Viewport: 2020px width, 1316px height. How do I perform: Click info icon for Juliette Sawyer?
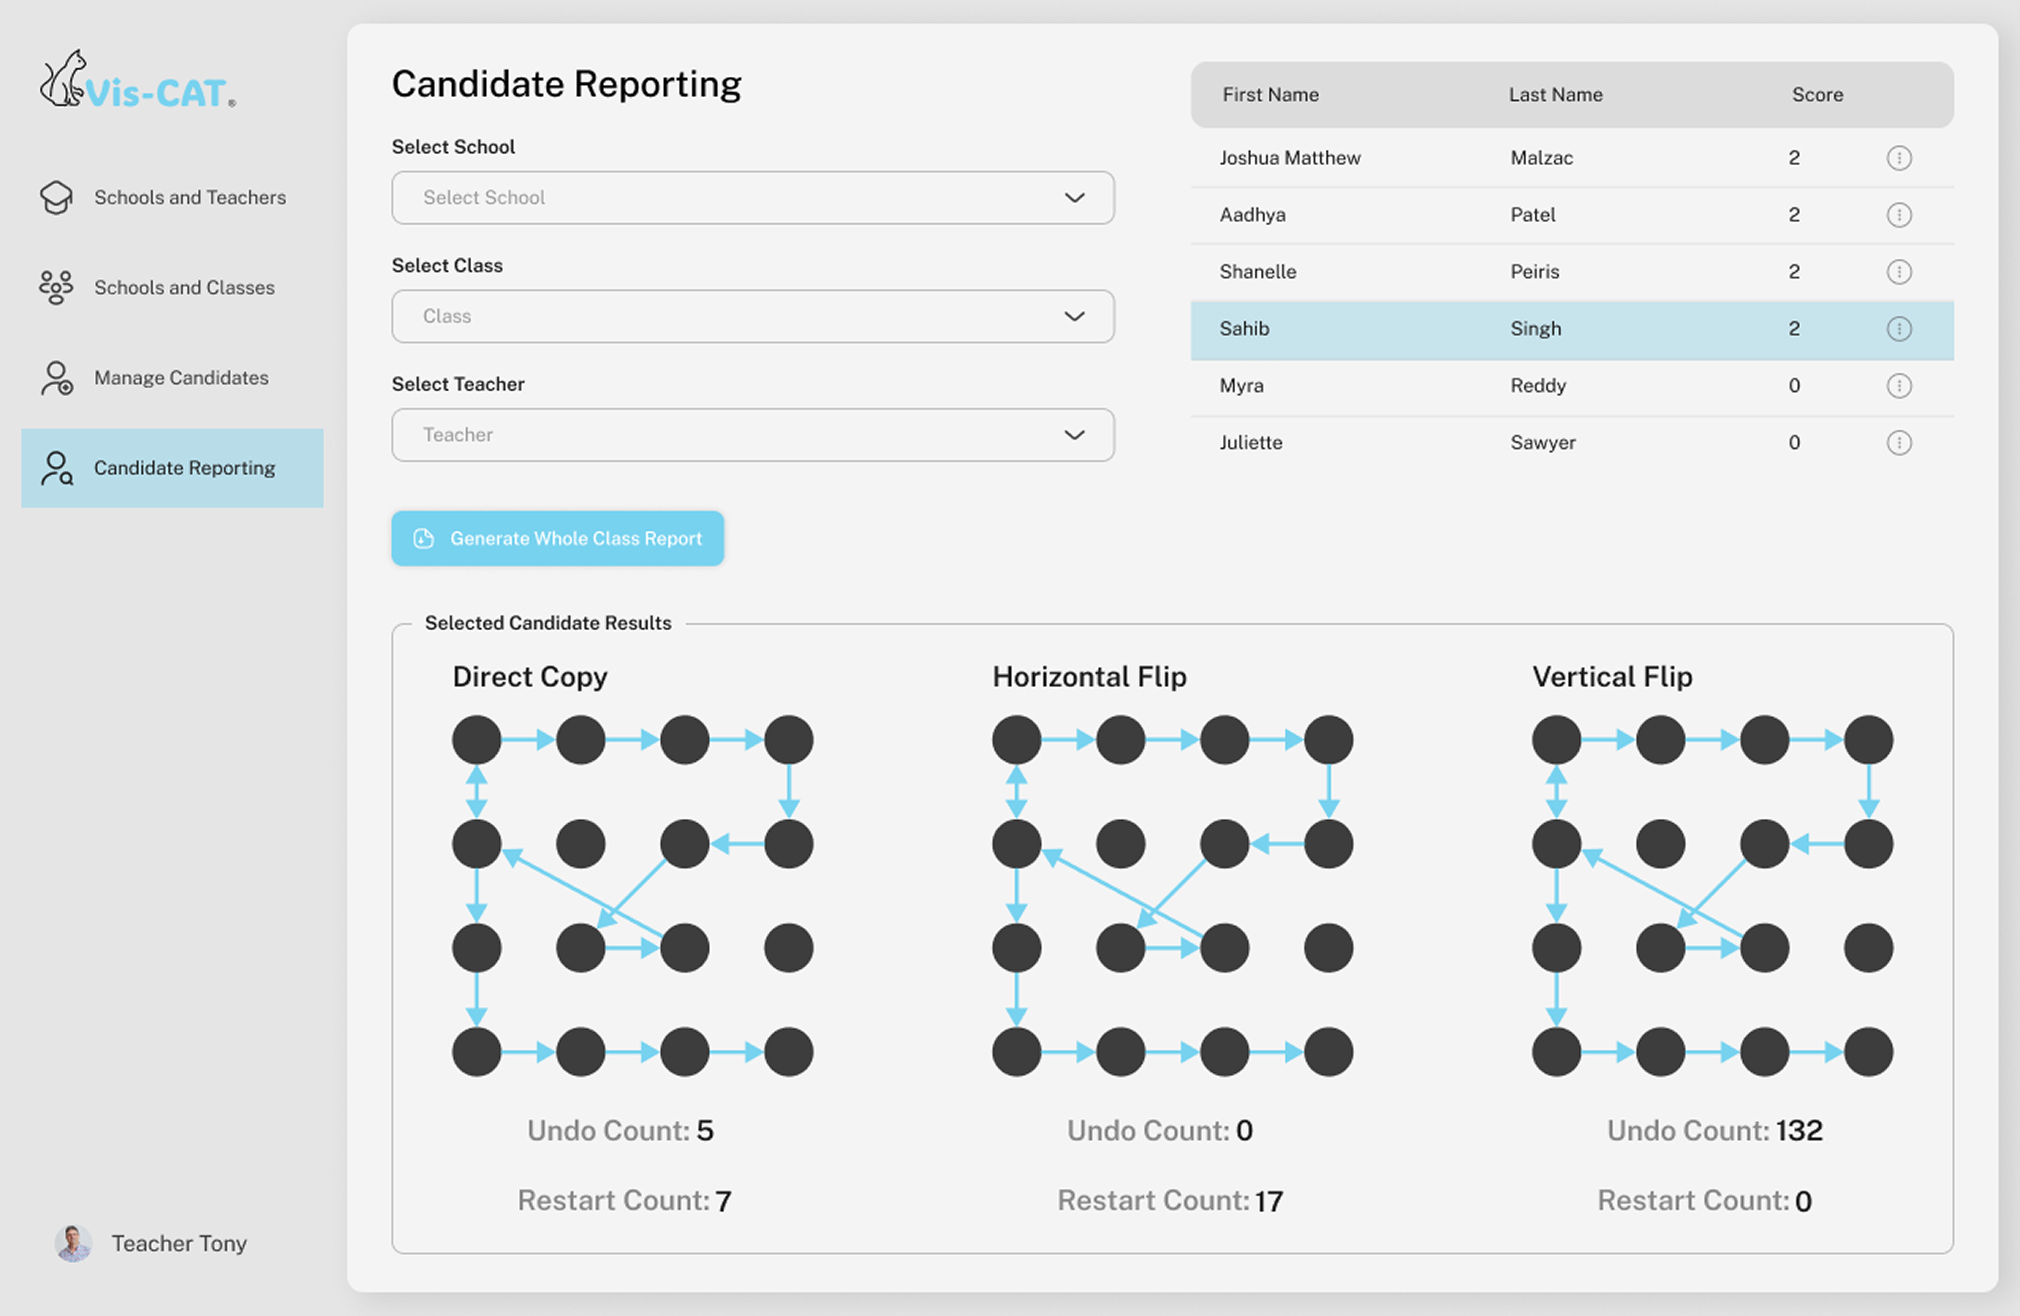[1898, 443]
